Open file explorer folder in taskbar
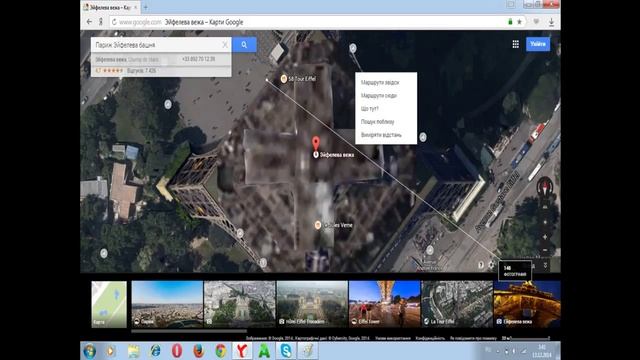 click(x=133, y=351)
